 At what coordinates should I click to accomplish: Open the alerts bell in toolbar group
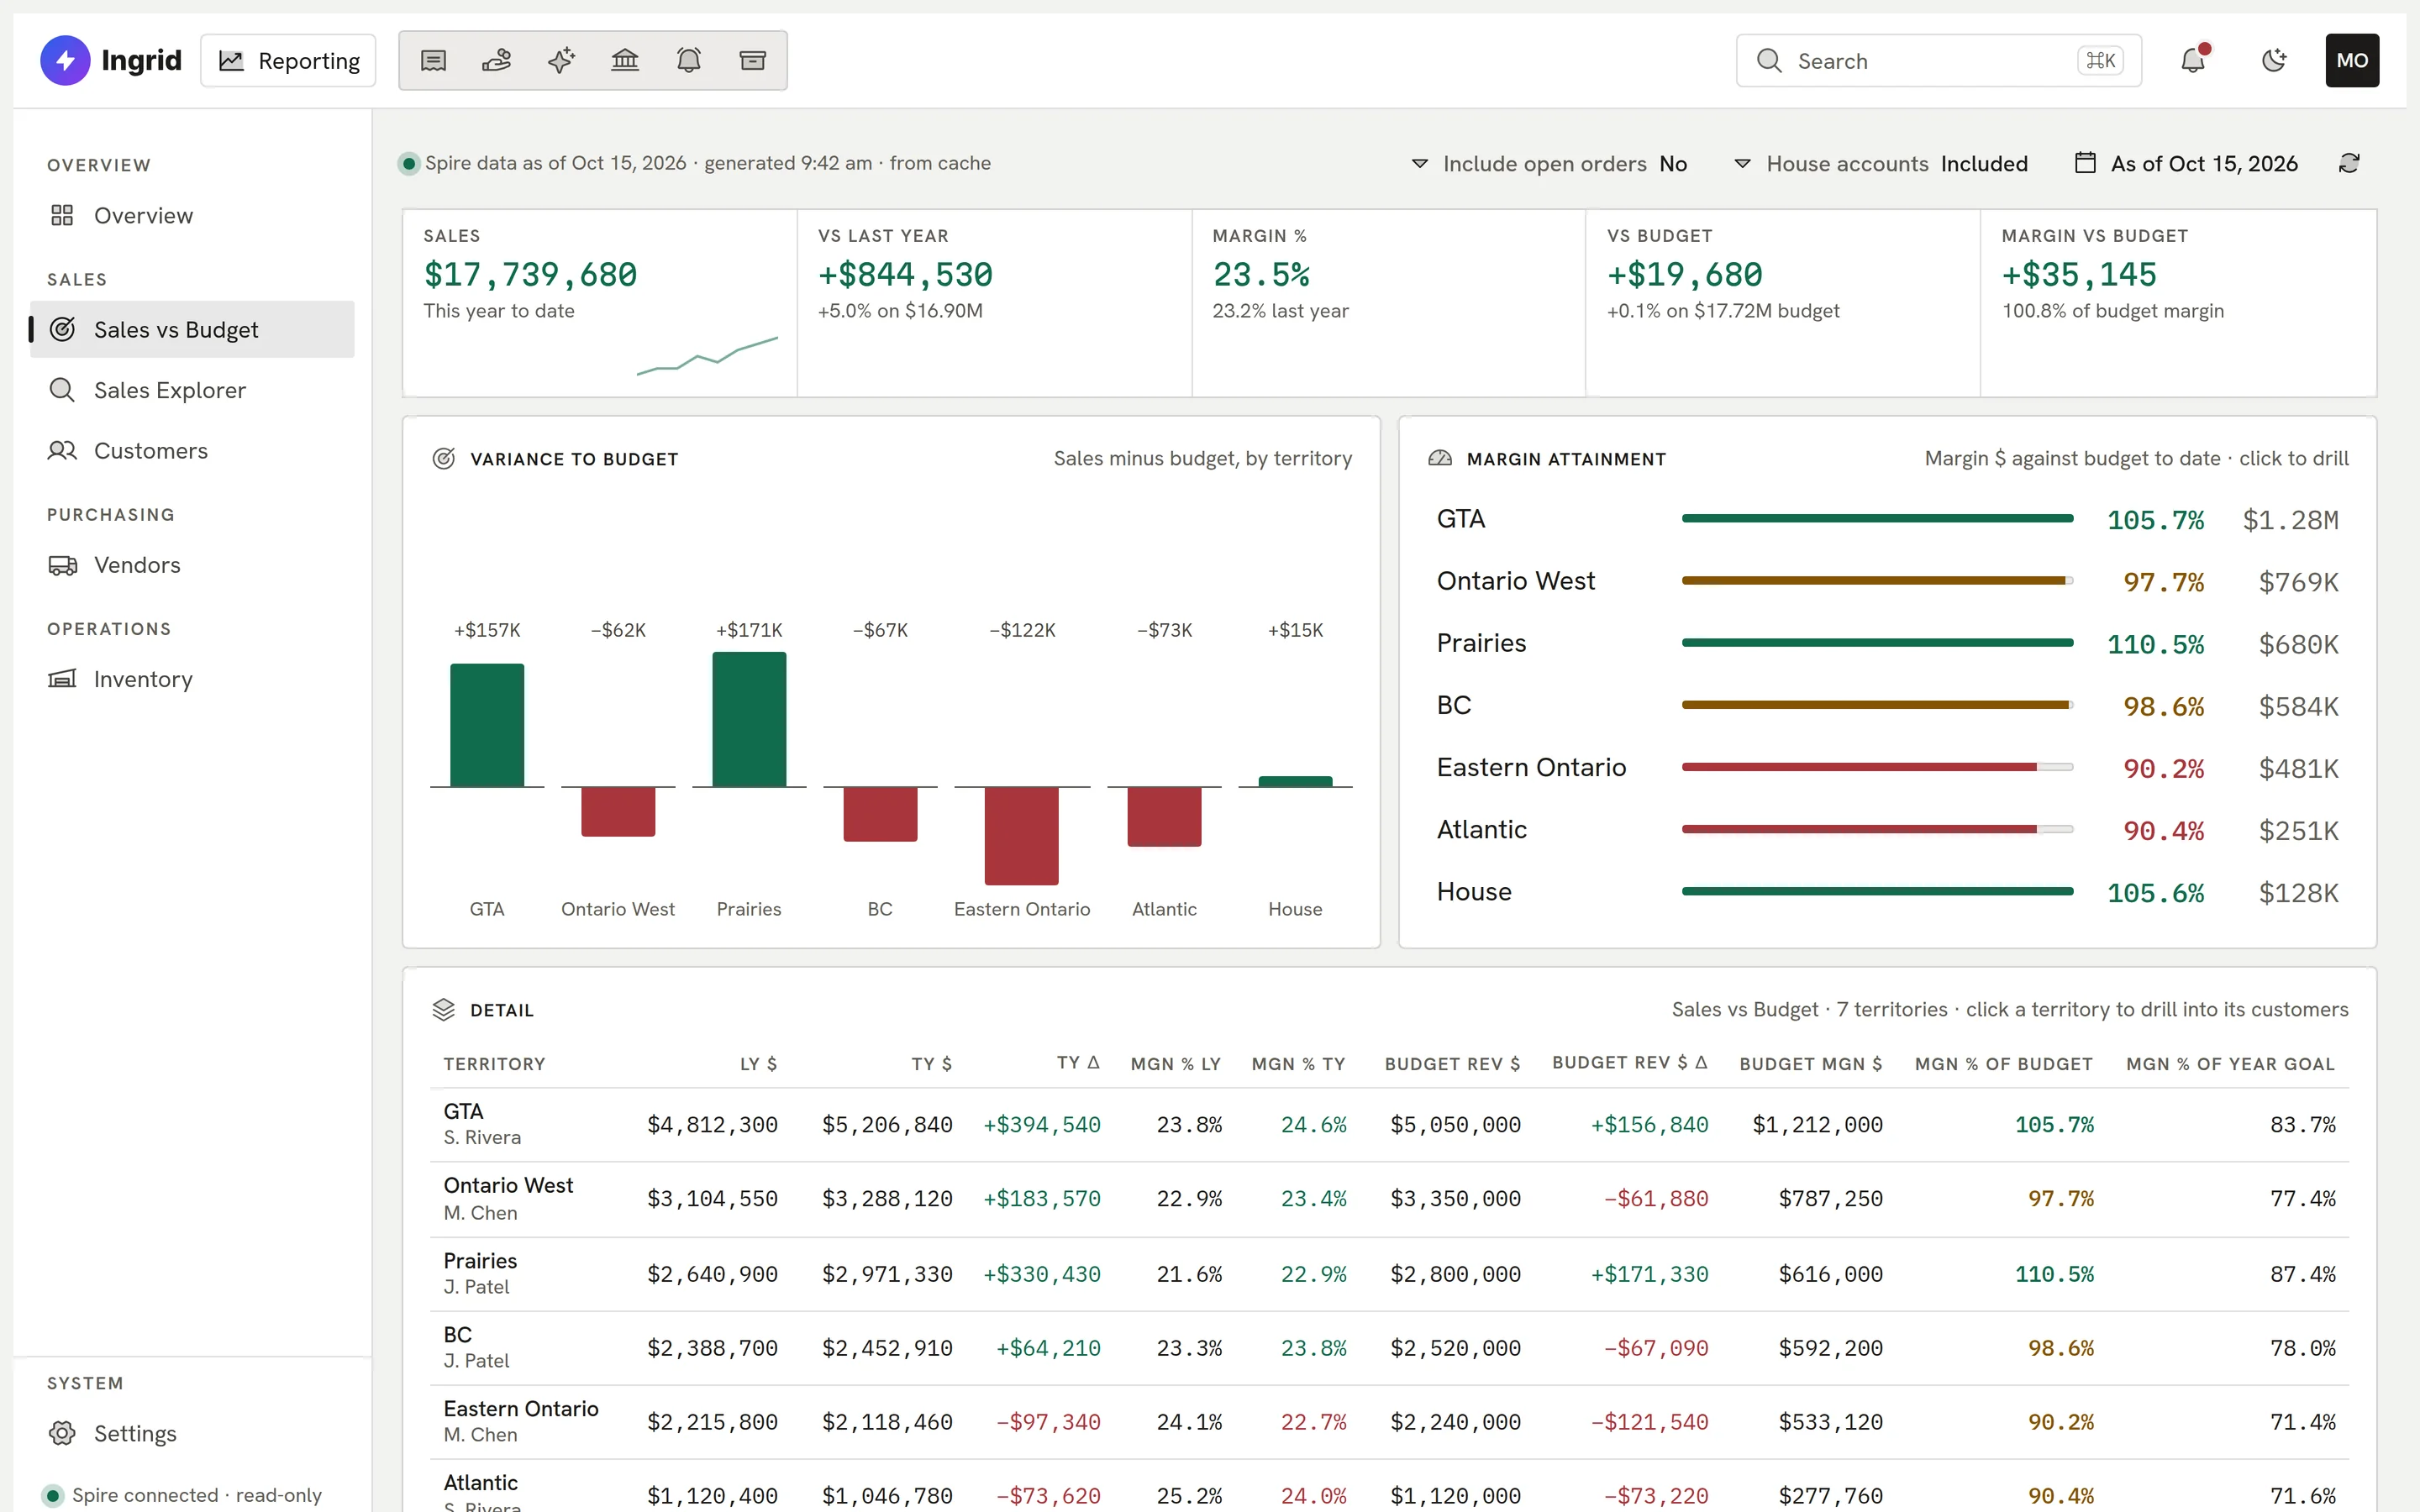[689, 61]
